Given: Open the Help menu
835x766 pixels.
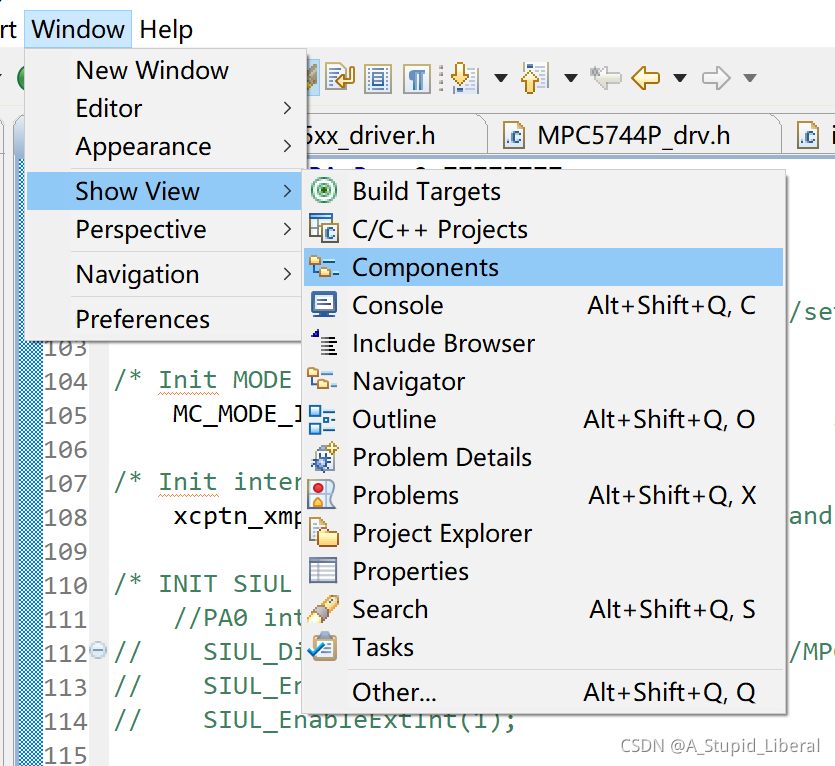Looking at the screenshot, I should (x=166, y=29).
